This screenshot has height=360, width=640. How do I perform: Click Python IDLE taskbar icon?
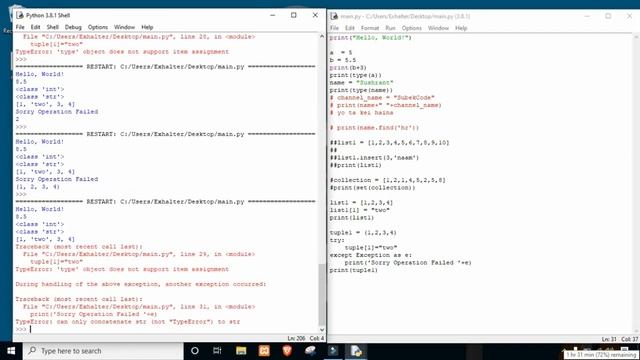(356, 351)
